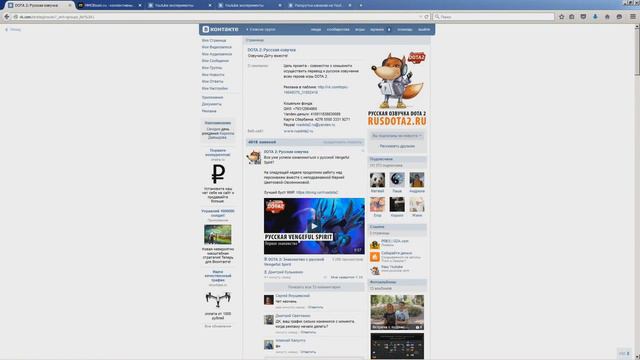Click the Tell friends button

397,146
